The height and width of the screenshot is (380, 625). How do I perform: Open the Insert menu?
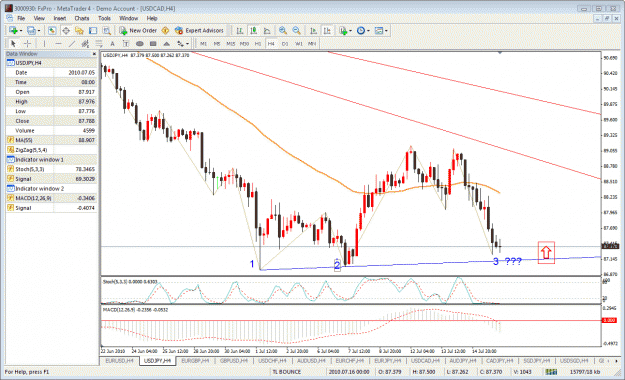(60, 18)
